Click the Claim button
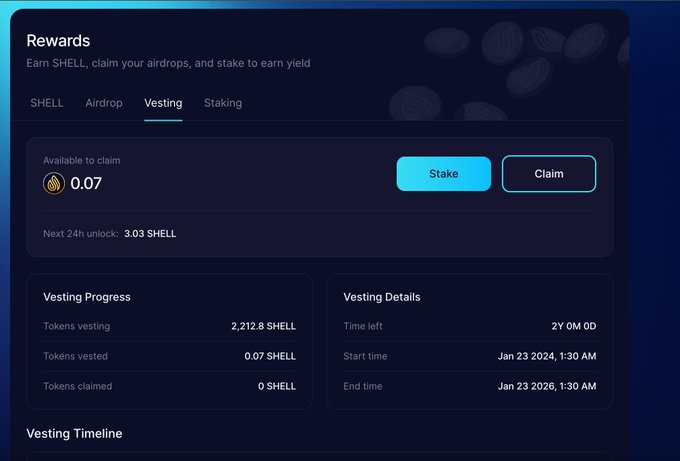The image size is (680, 461). tap(549, 173)
